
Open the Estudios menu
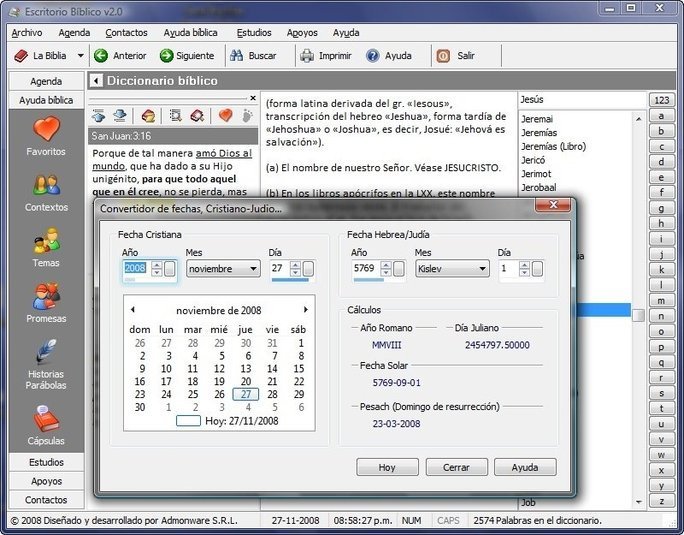point(253,32)
